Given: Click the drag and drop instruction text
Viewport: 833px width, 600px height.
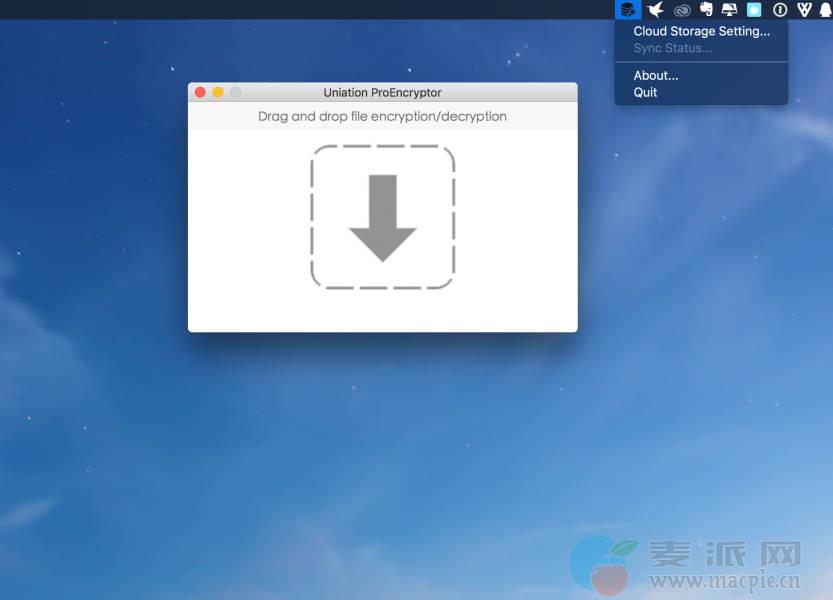Looking at the screenshot, I should coord(382,116).
